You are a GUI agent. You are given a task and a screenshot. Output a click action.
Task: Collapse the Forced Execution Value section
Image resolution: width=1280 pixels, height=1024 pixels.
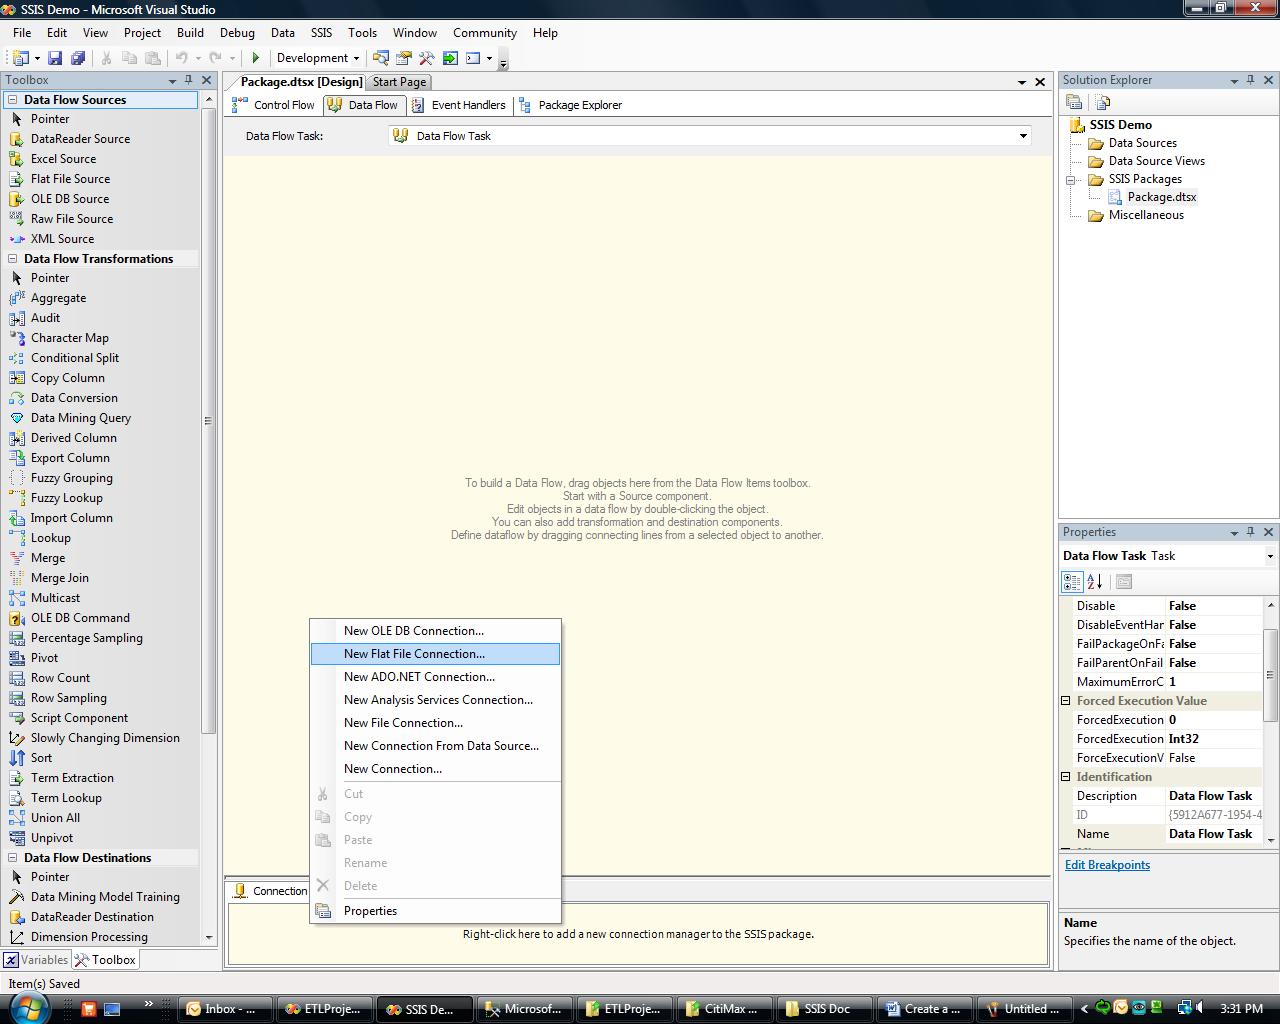(1066, 701)
